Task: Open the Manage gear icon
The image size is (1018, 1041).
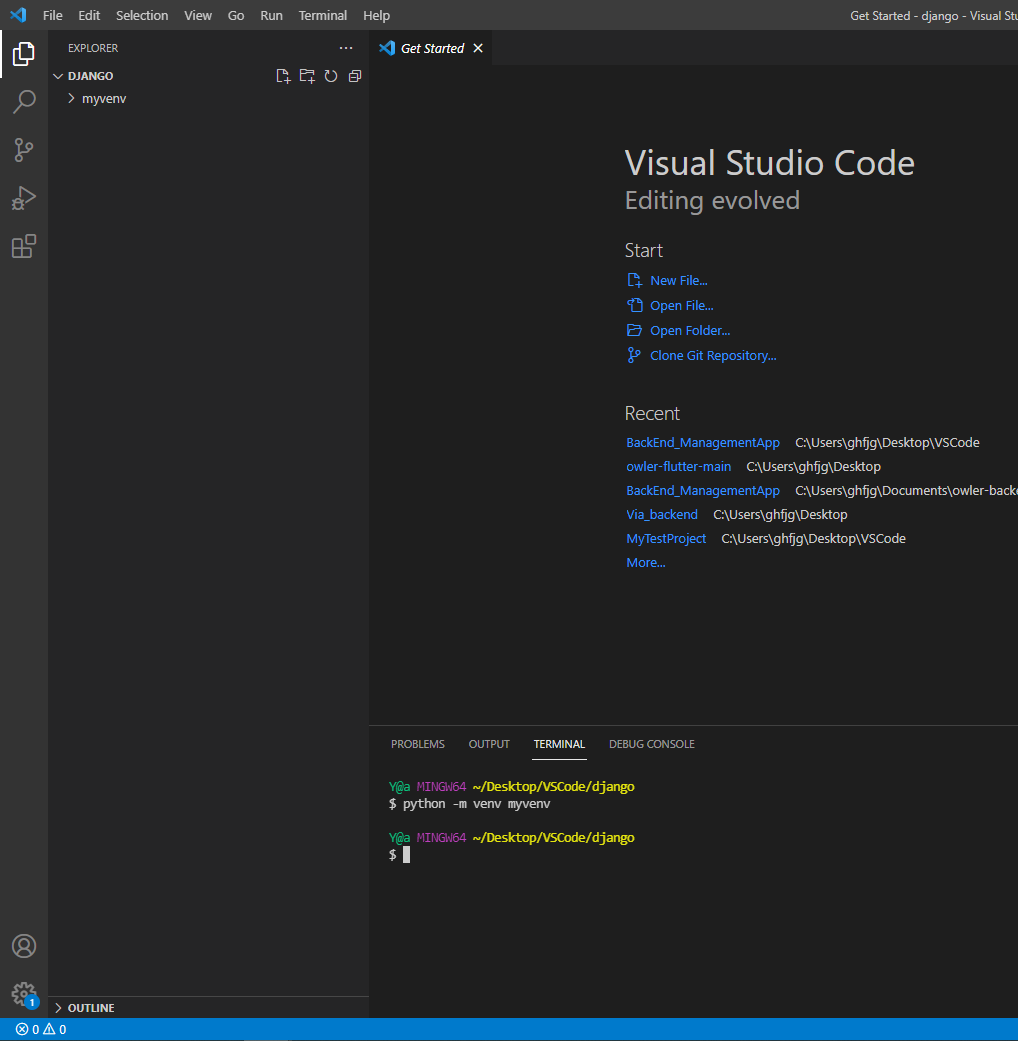Action: pyautogui.click(x=24, y=995)
